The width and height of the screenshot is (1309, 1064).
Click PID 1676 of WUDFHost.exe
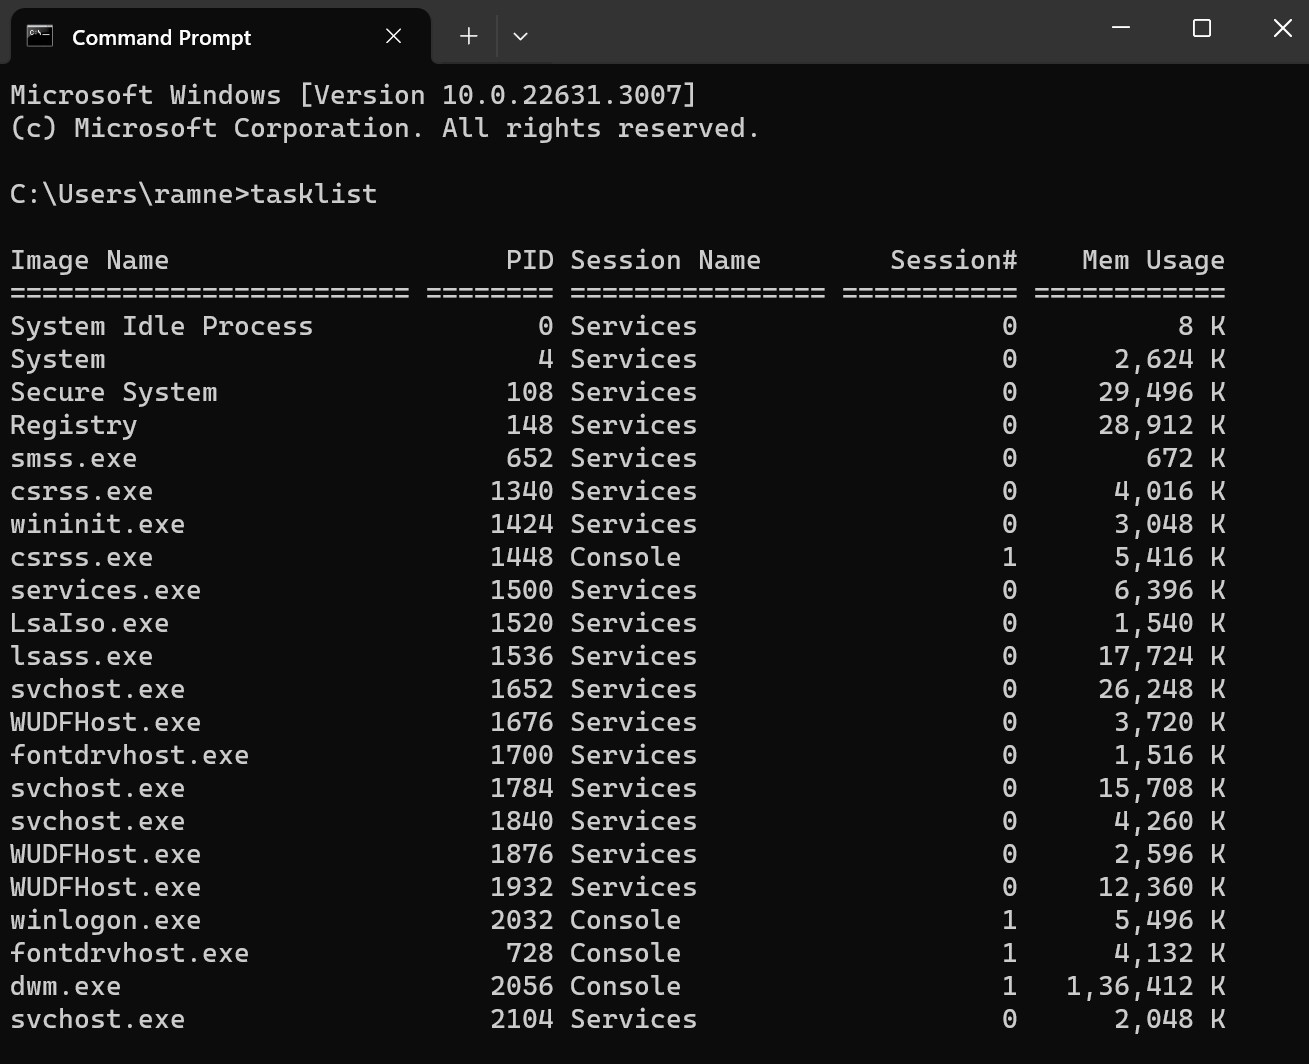(x=522, y=722)
